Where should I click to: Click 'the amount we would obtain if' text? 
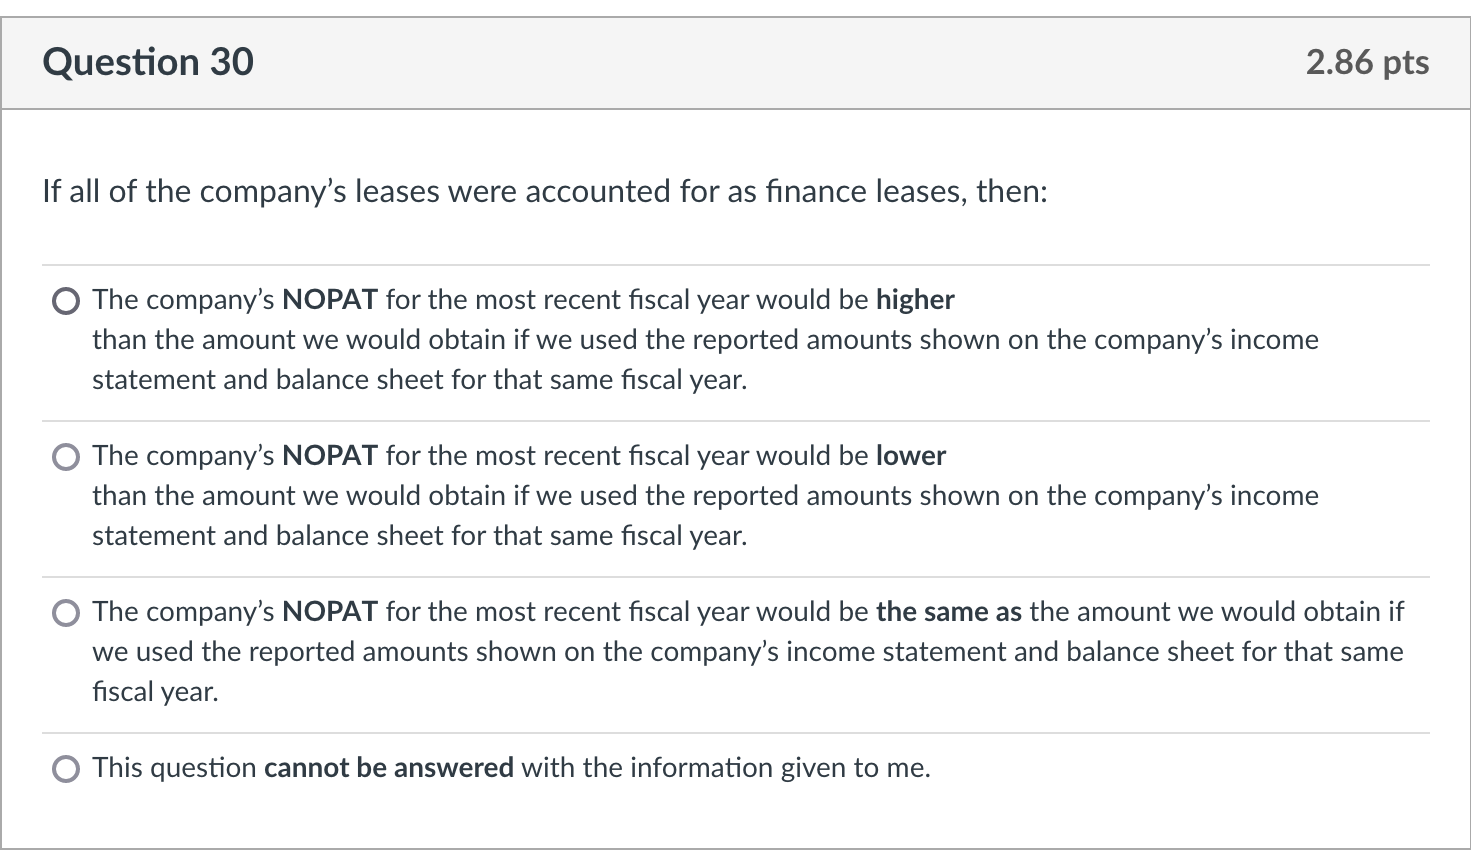click(1216, 612)
